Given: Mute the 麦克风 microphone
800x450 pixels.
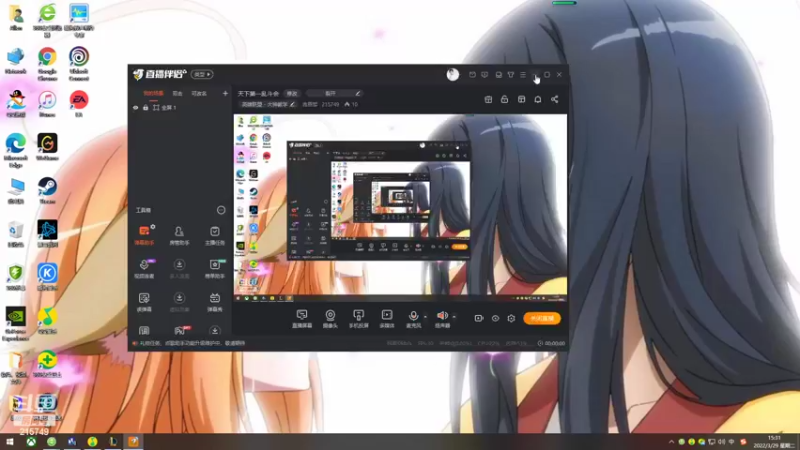Looking at the screenshot, I should click(x=413, y=319).
